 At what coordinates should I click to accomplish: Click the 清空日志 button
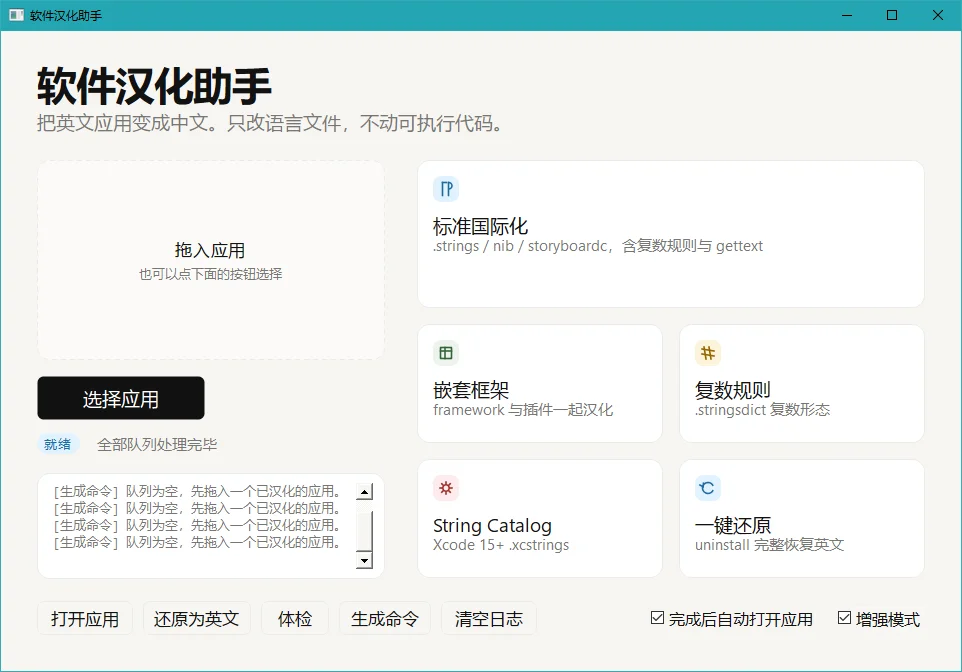pyautogui.click(x=489, y=619)
